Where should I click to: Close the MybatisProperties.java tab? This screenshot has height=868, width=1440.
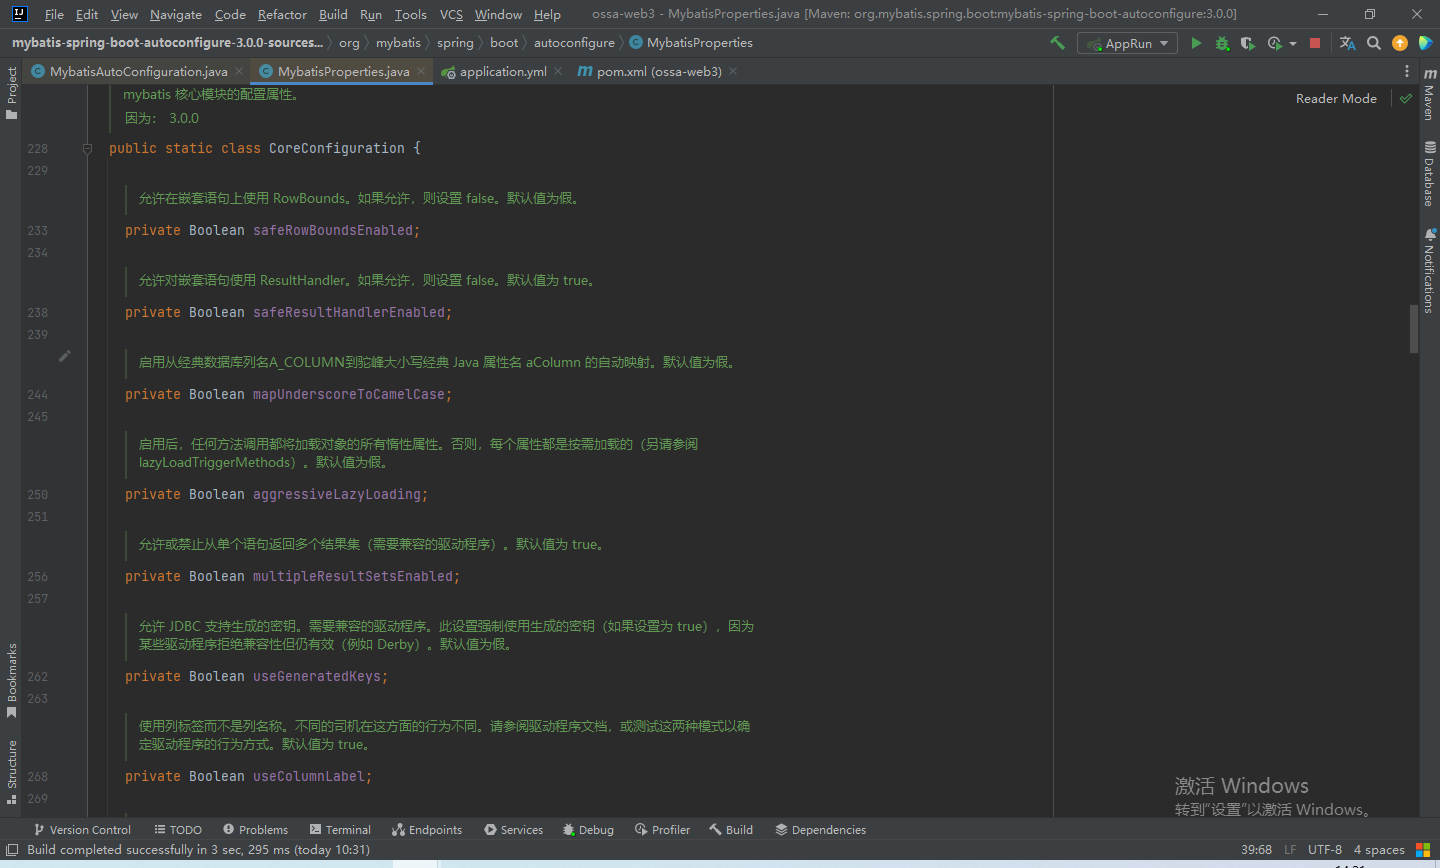[x=421, y=71]
